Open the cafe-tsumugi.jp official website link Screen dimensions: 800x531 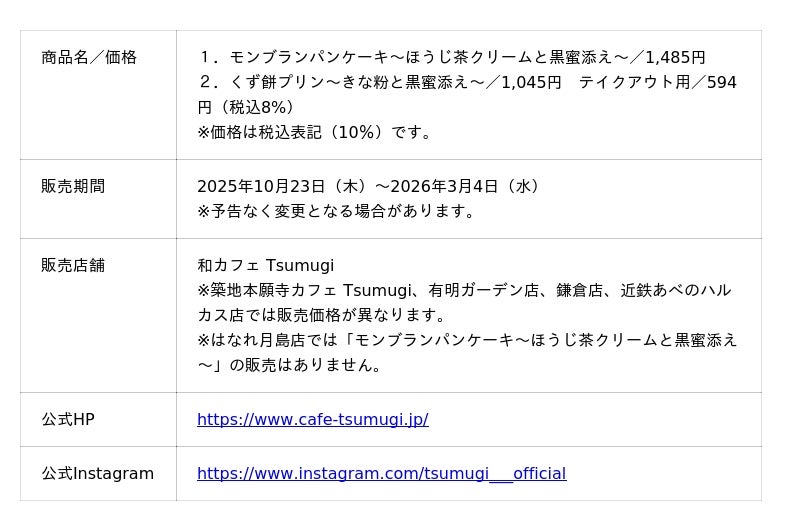click(312, 420)
